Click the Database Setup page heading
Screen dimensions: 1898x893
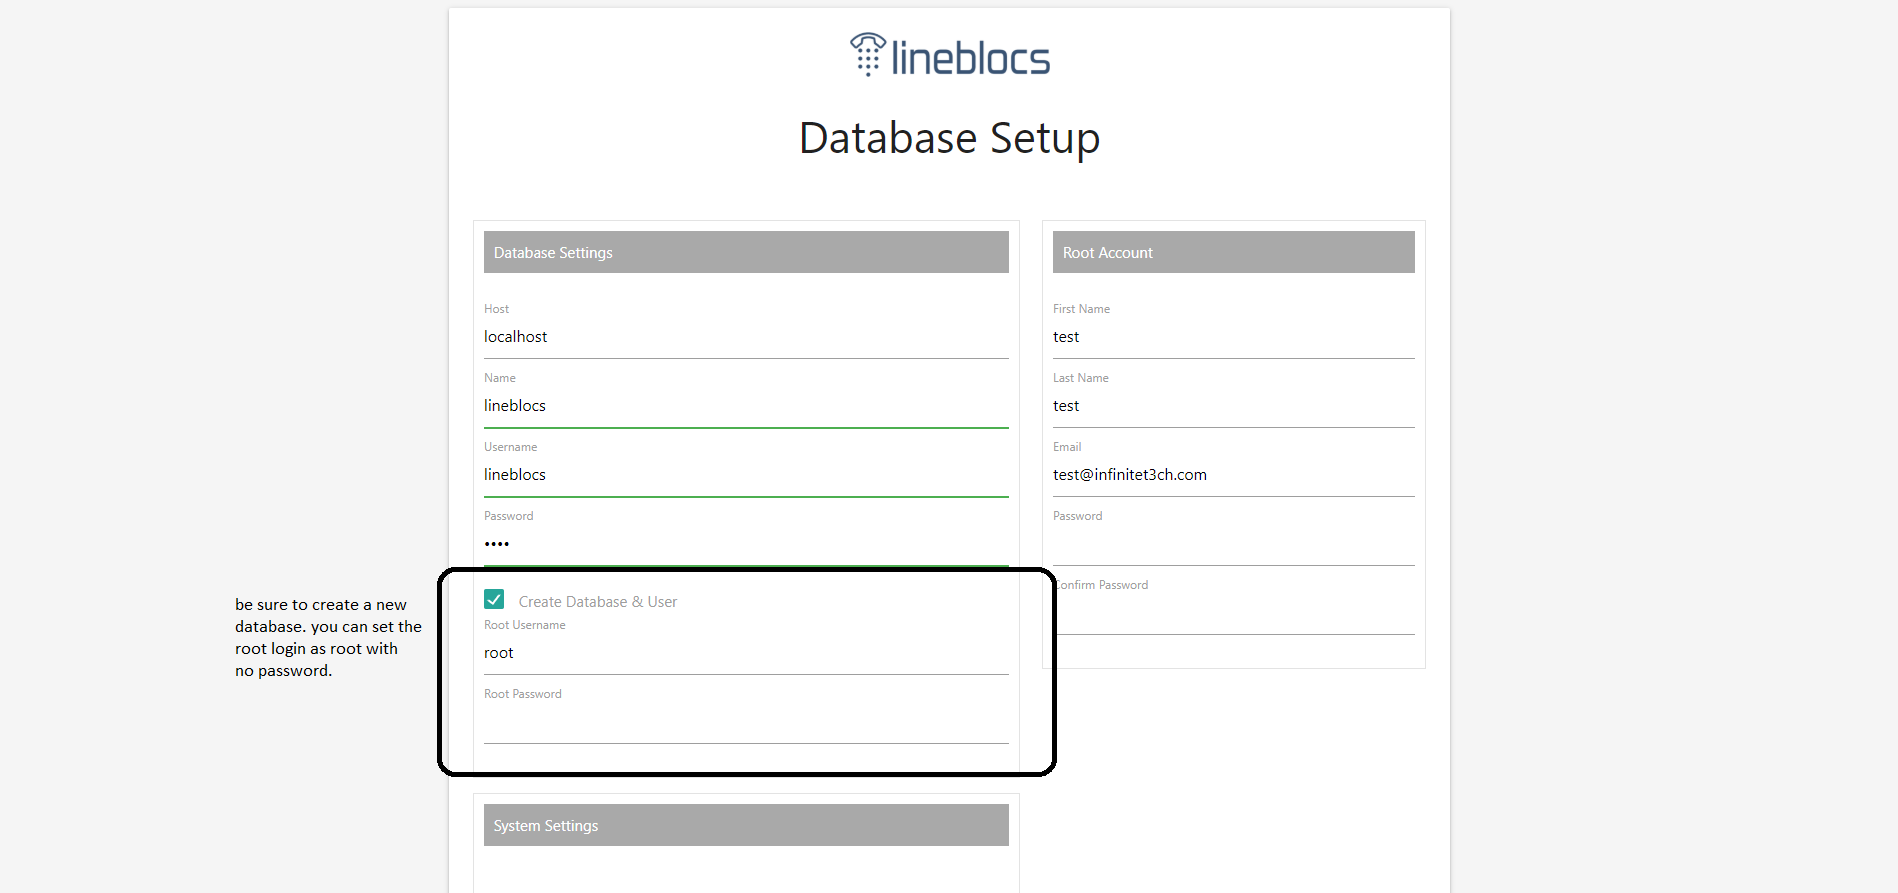949,138
